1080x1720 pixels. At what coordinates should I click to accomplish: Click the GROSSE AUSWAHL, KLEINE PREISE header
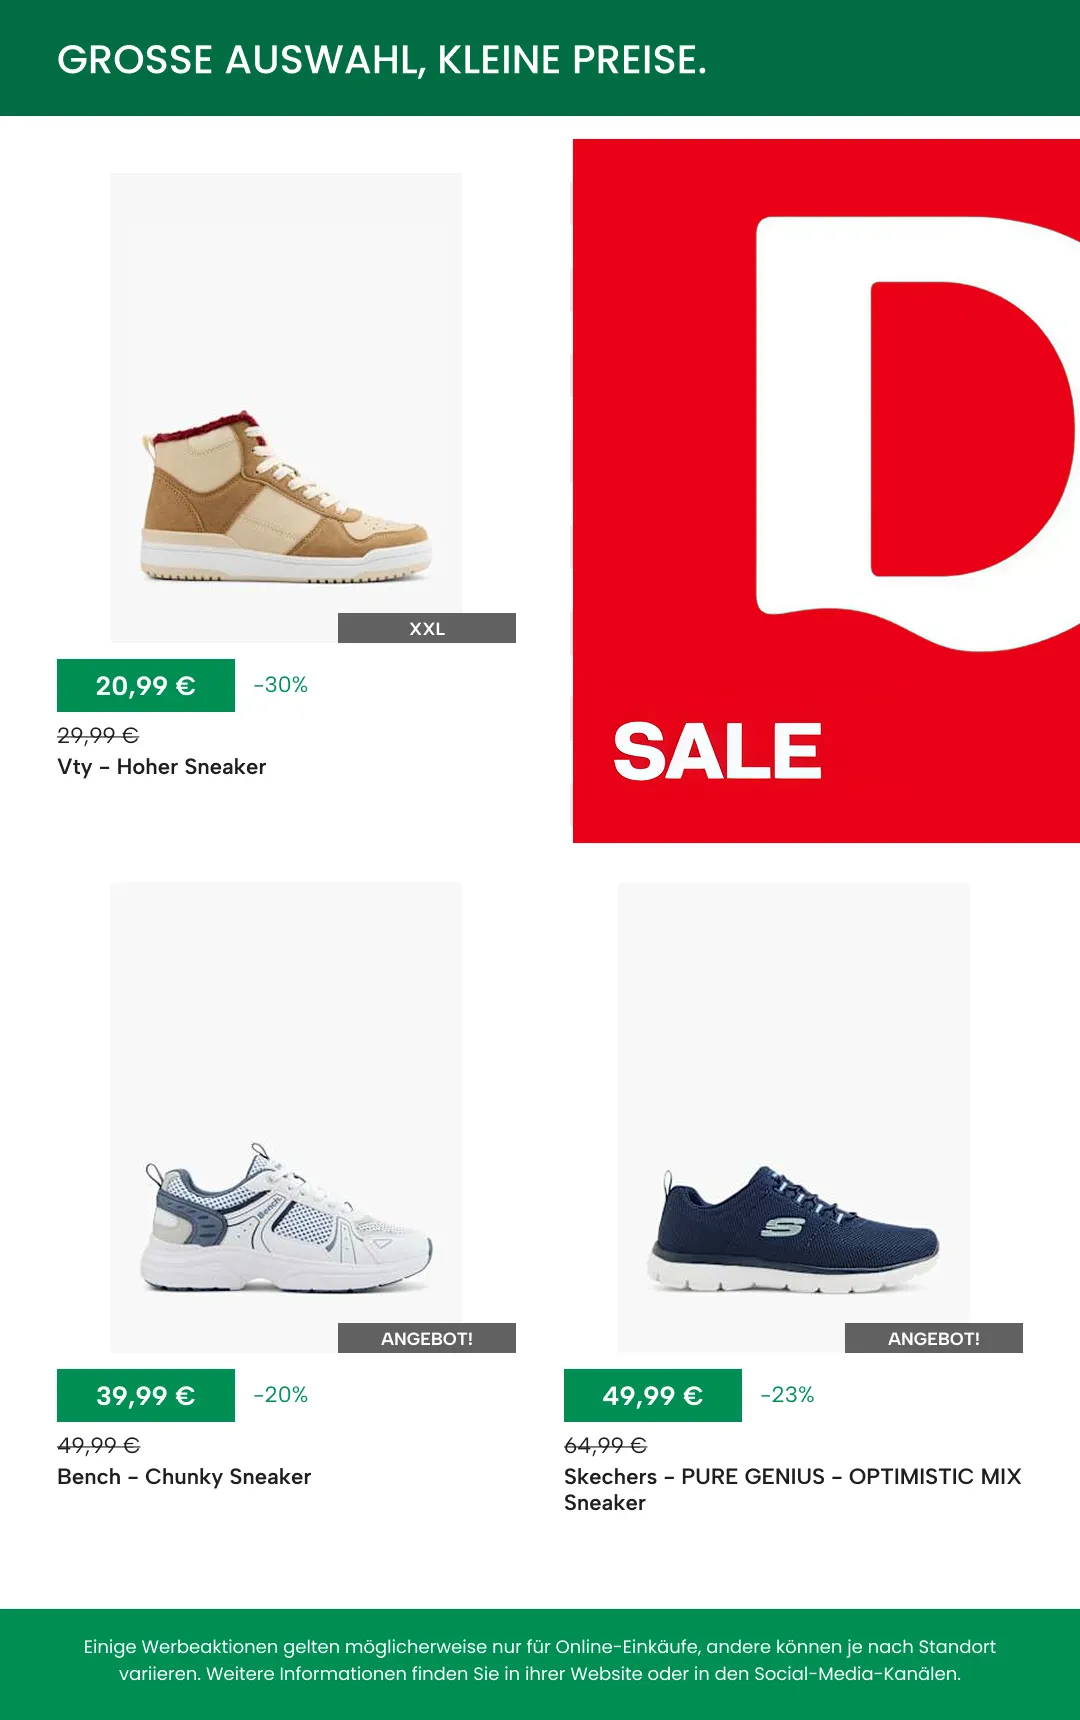pos(382,60)
